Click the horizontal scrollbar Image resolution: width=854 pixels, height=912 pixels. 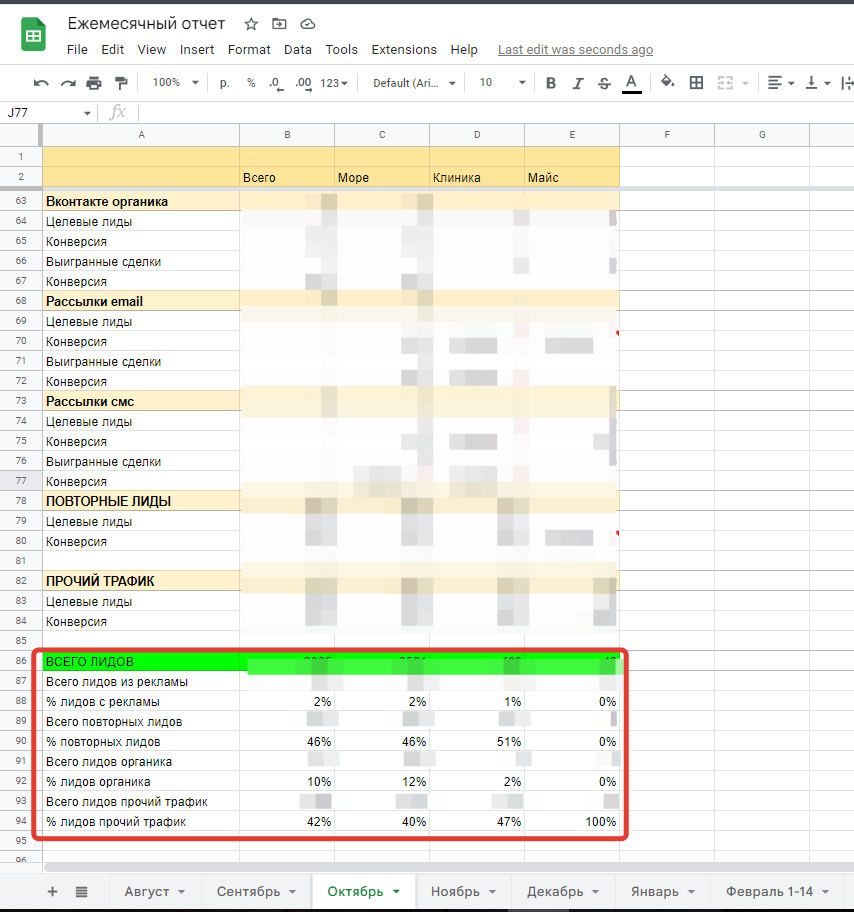tap(448, 867)
